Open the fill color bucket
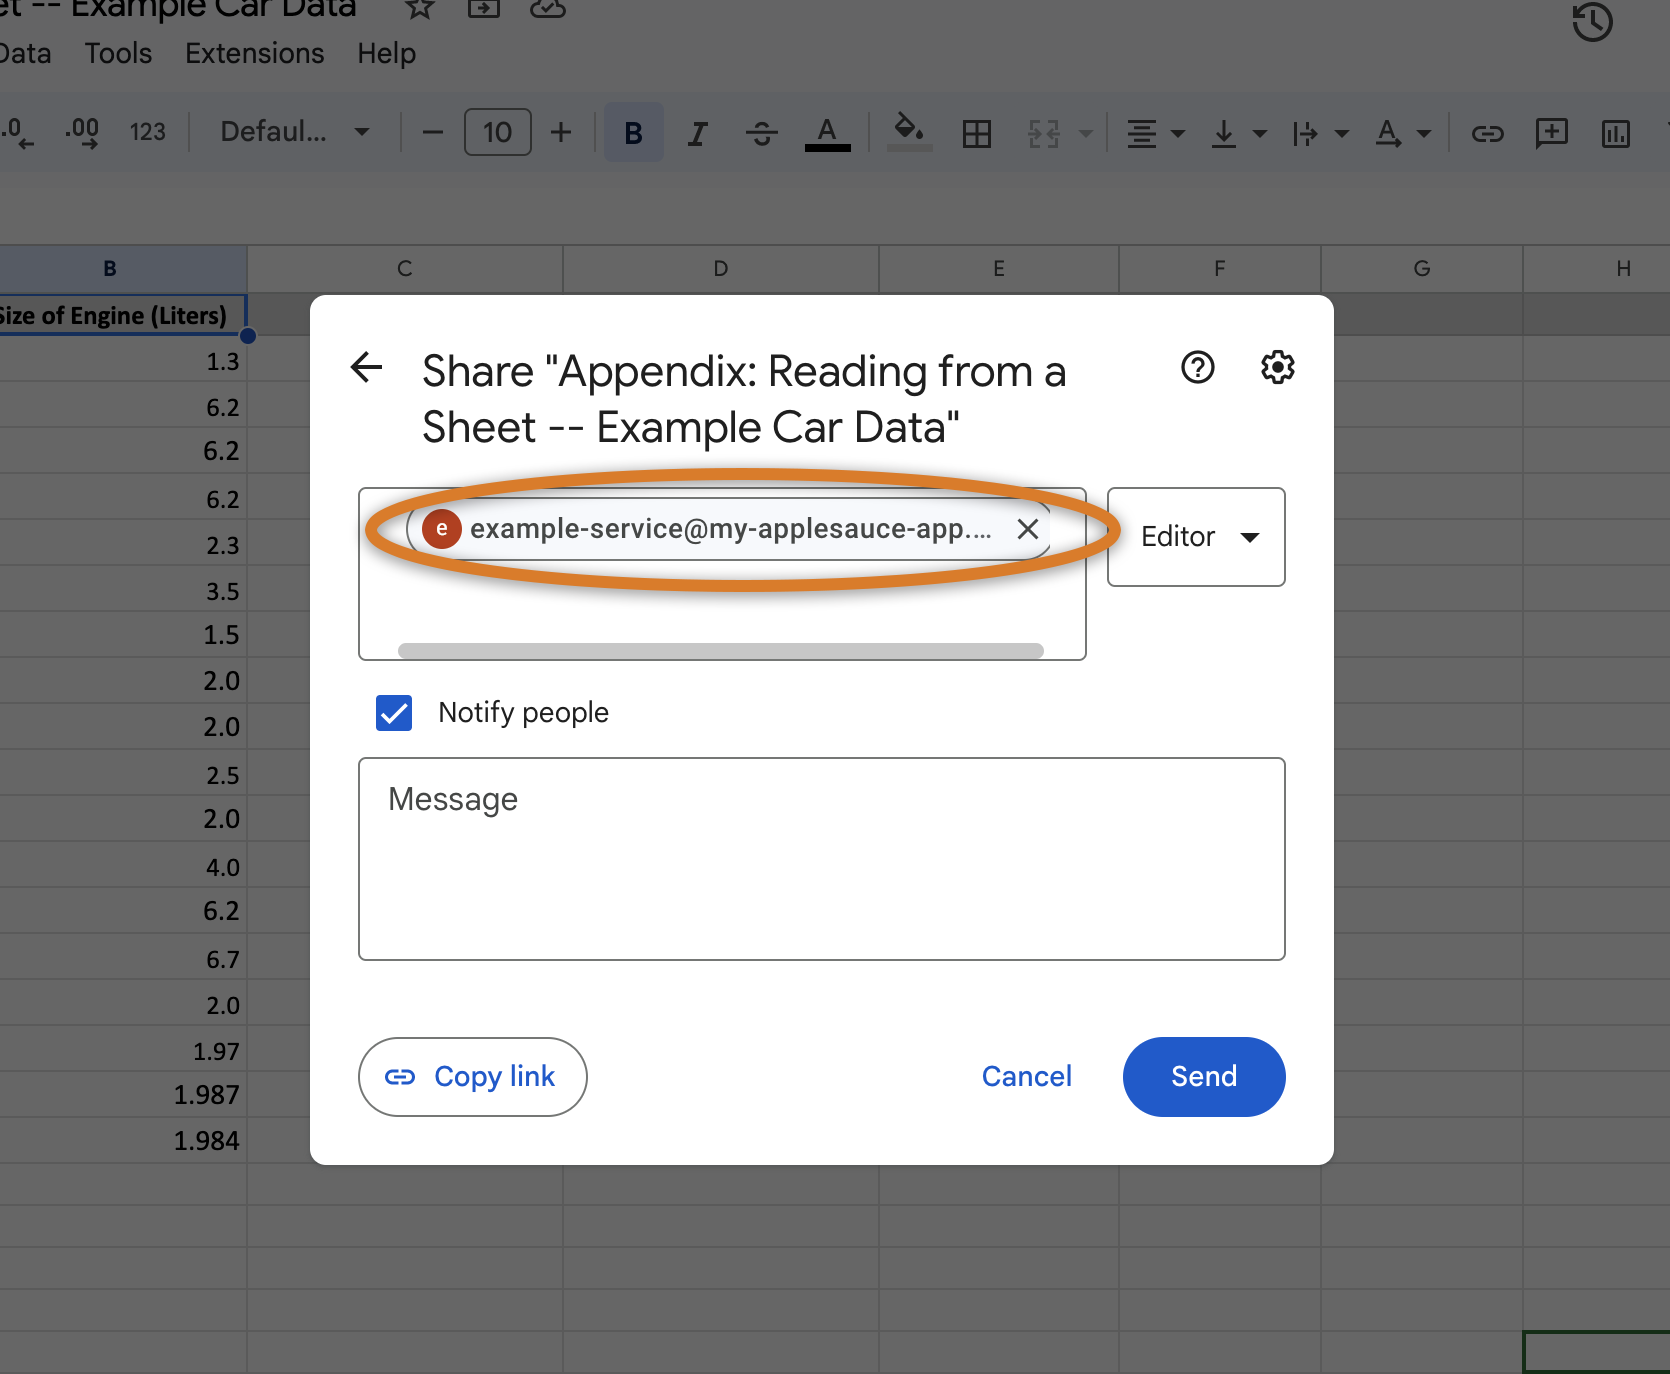 909,132
